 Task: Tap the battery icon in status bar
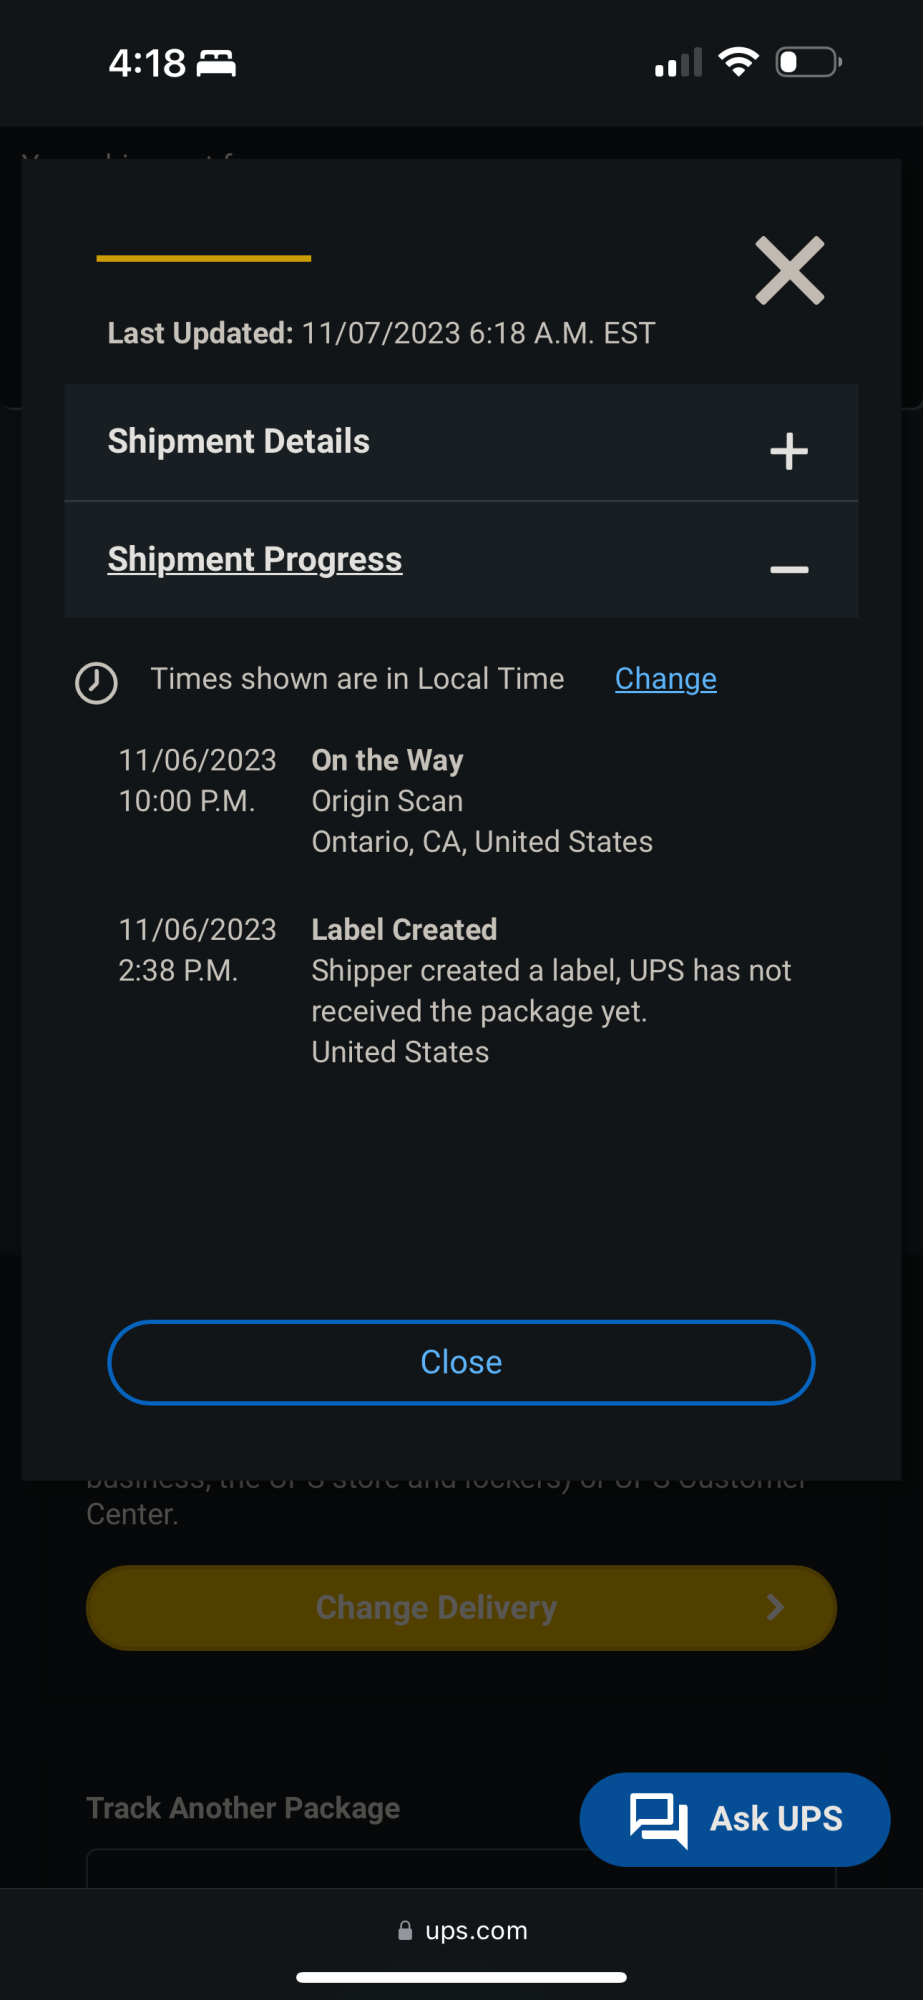(x=808, y=62)
